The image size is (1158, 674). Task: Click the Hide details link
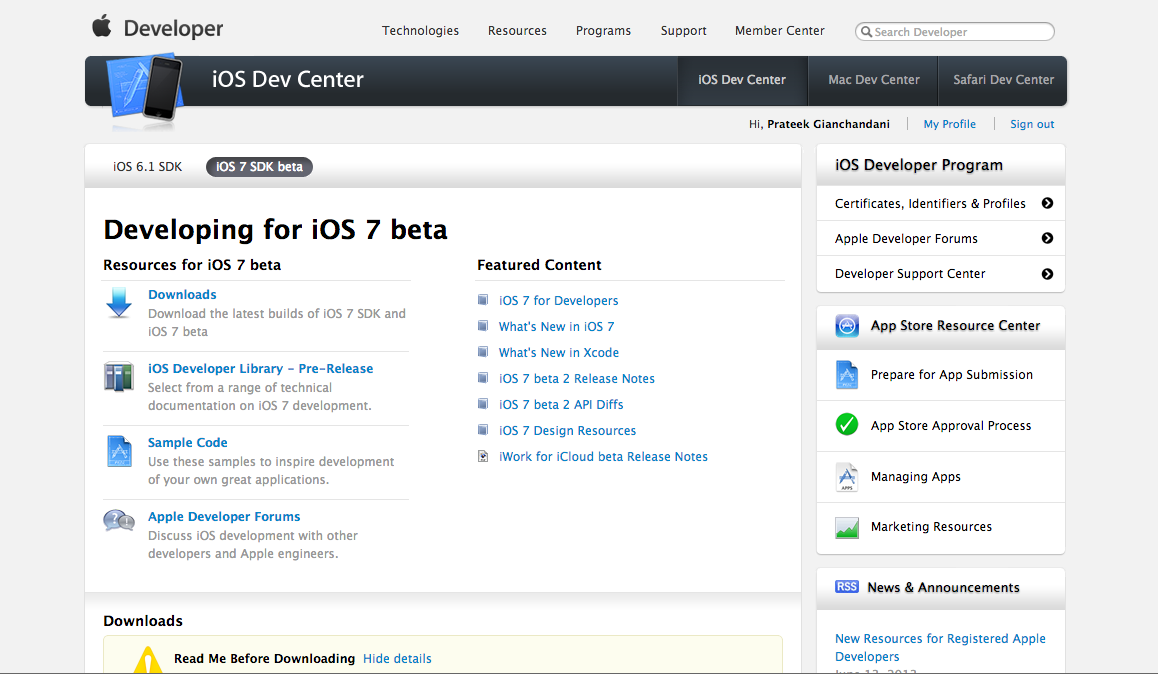point(397,658)
